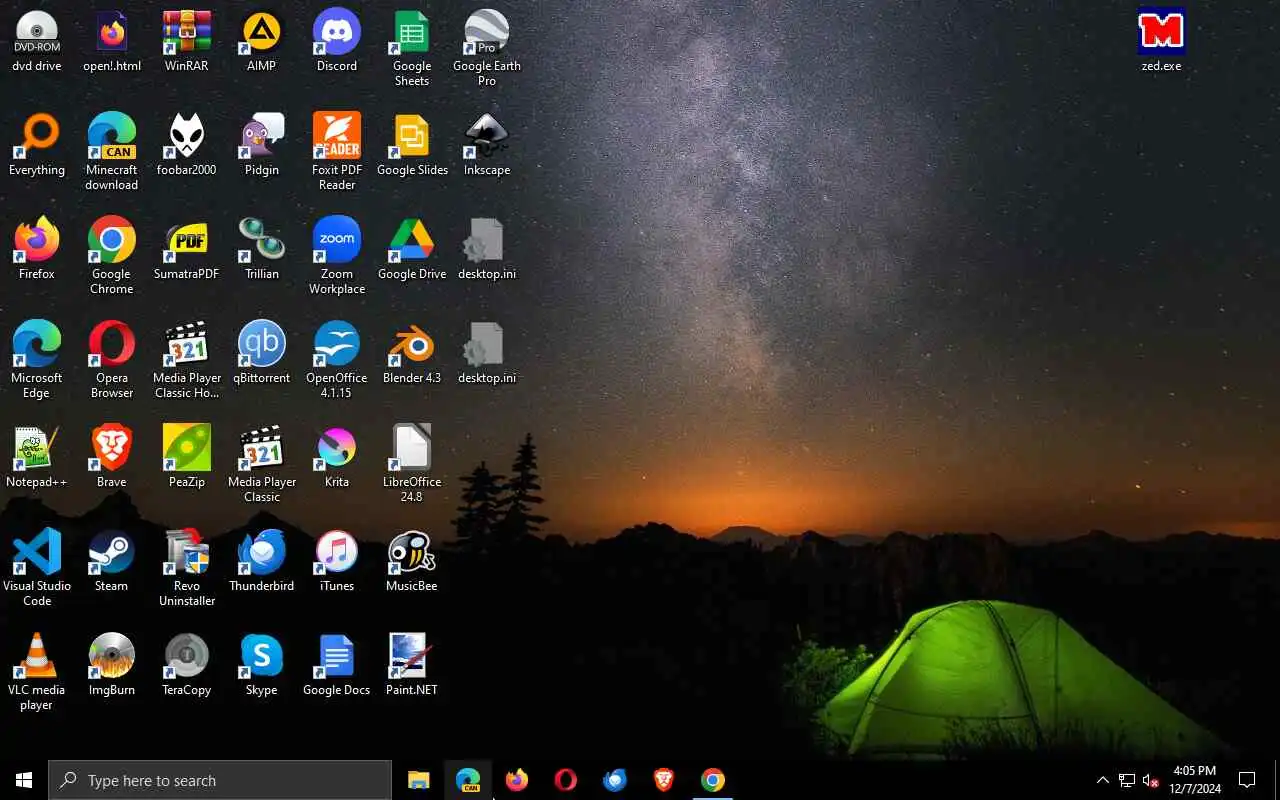
Task: Click the taskbar search box
Action: coord(220,780)
